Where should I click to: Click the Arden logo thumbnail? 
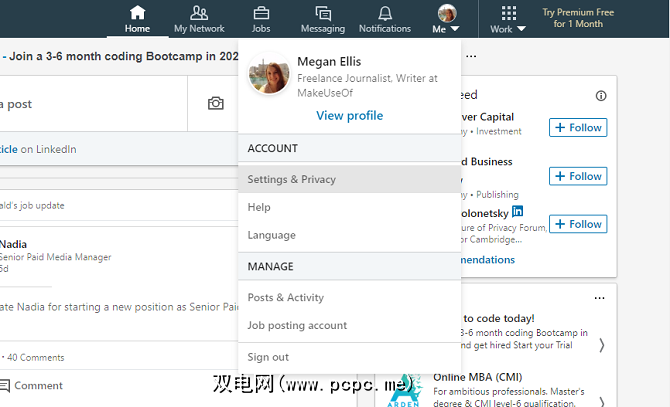(404, 391)
